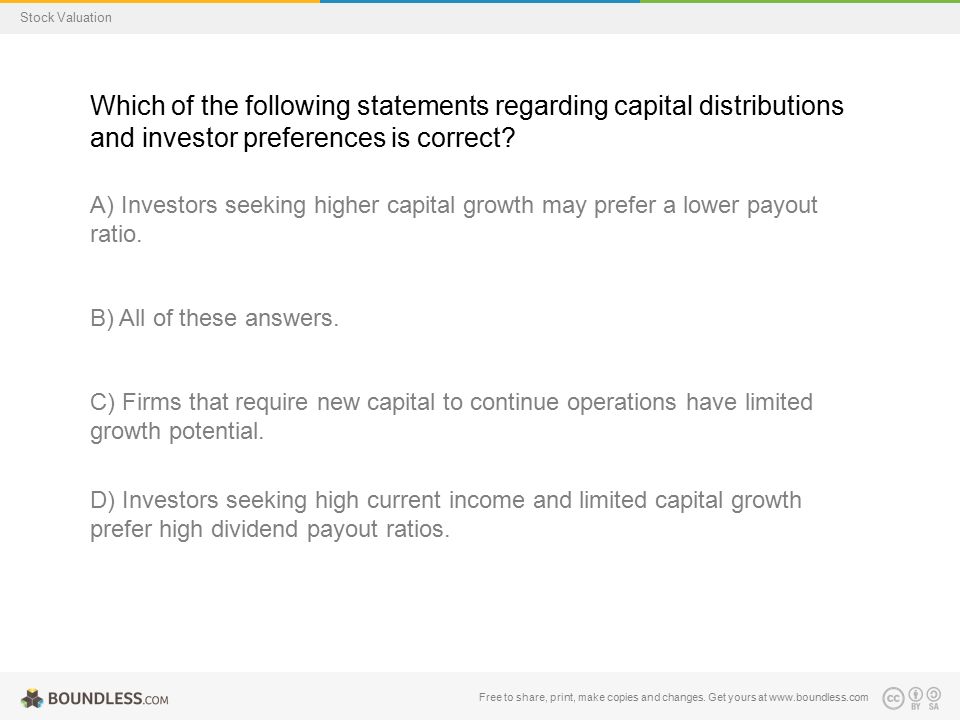Click the green segment of top bar
The image size is (960, 720).
pyautogui.click(x=800, y=1)
